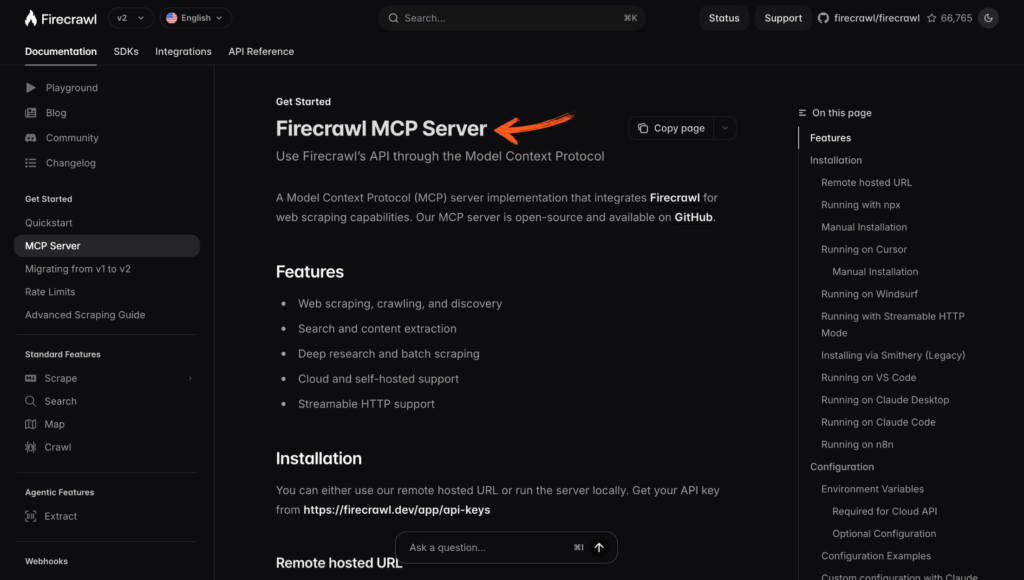This screenshot has width=1024, height=580.
Task: Open the Changelog via its list icon
Action: pyautogui.click(x=31, y=162)
